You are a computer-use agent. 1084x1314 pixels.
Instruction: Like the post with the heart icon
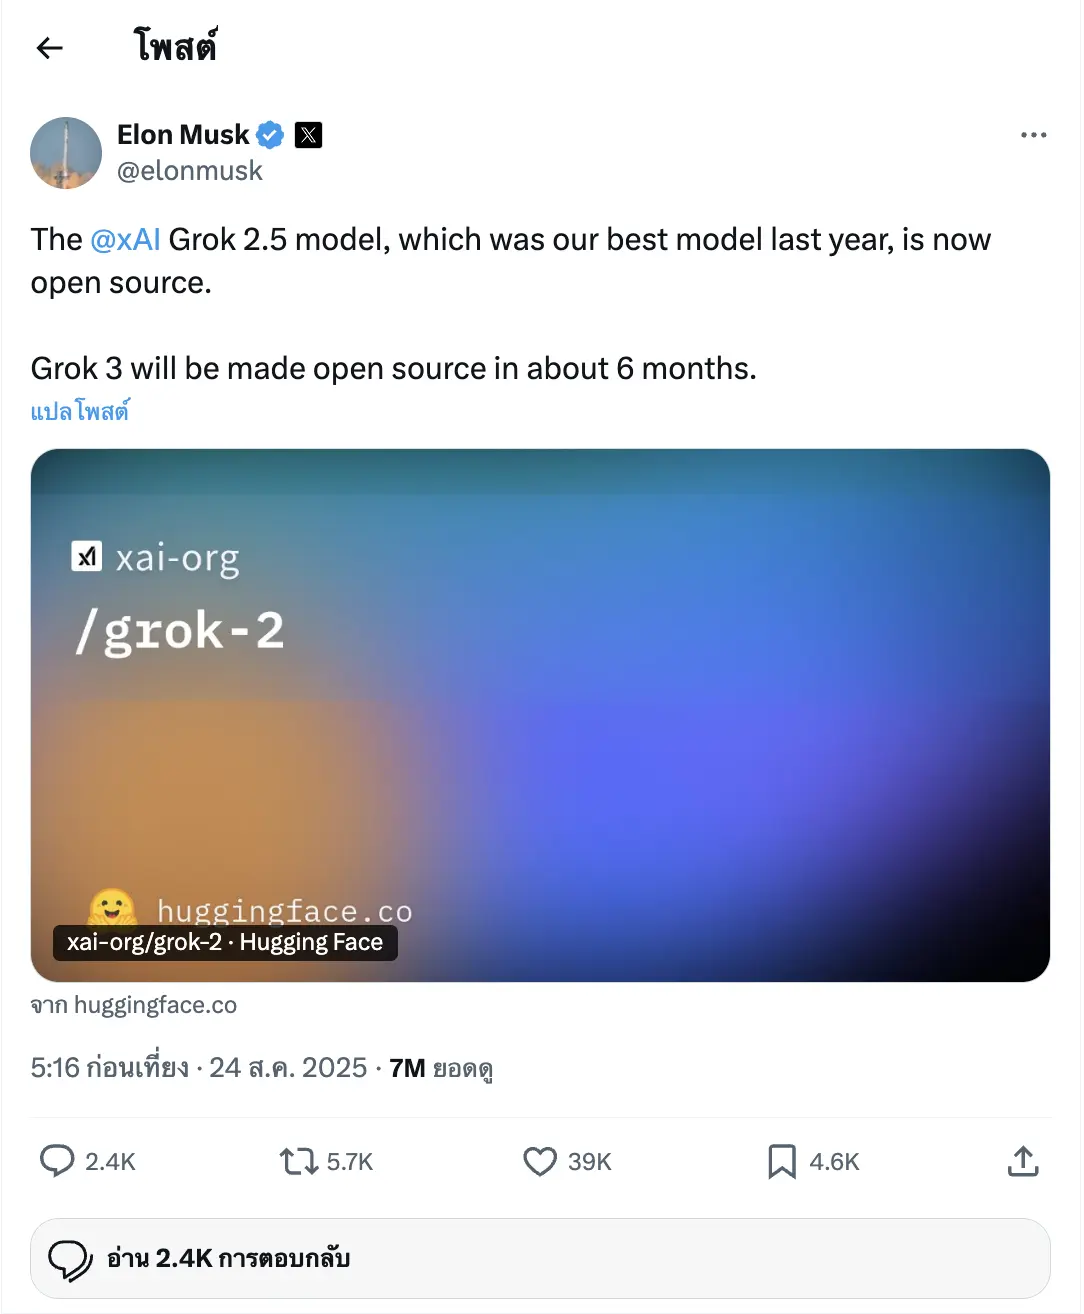click(x=540, y=1161)
